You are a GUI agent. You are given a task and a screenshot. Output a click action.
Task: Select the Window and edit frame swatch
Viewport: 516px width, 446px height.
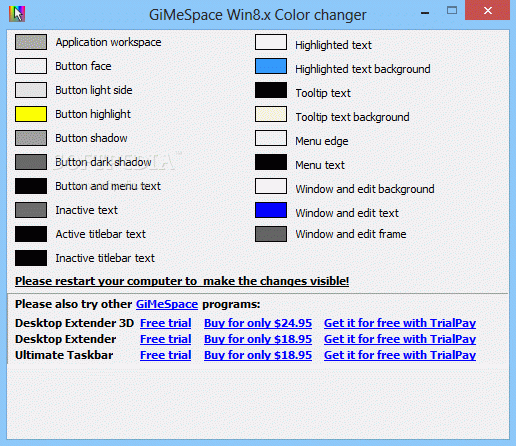pos(271,234)
